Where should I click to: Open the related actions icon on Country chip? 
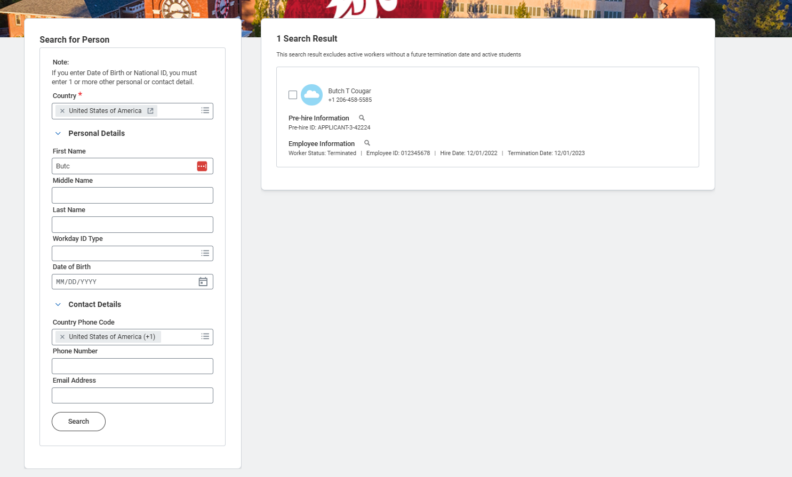(x=151, y=111)
